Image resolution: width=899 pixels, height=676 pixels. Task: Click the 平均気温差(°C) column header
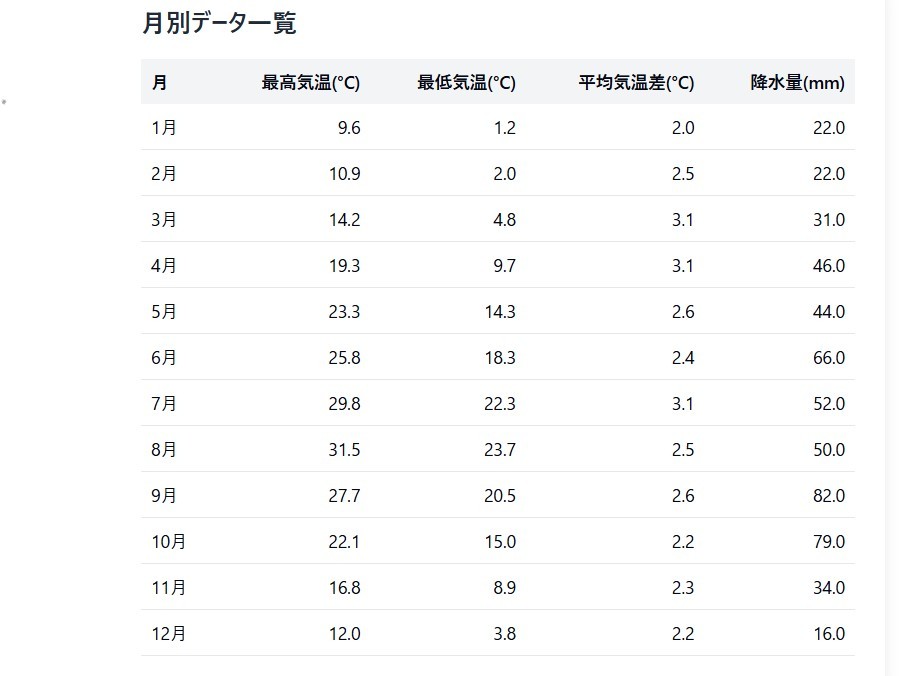(x=636, y=83)
